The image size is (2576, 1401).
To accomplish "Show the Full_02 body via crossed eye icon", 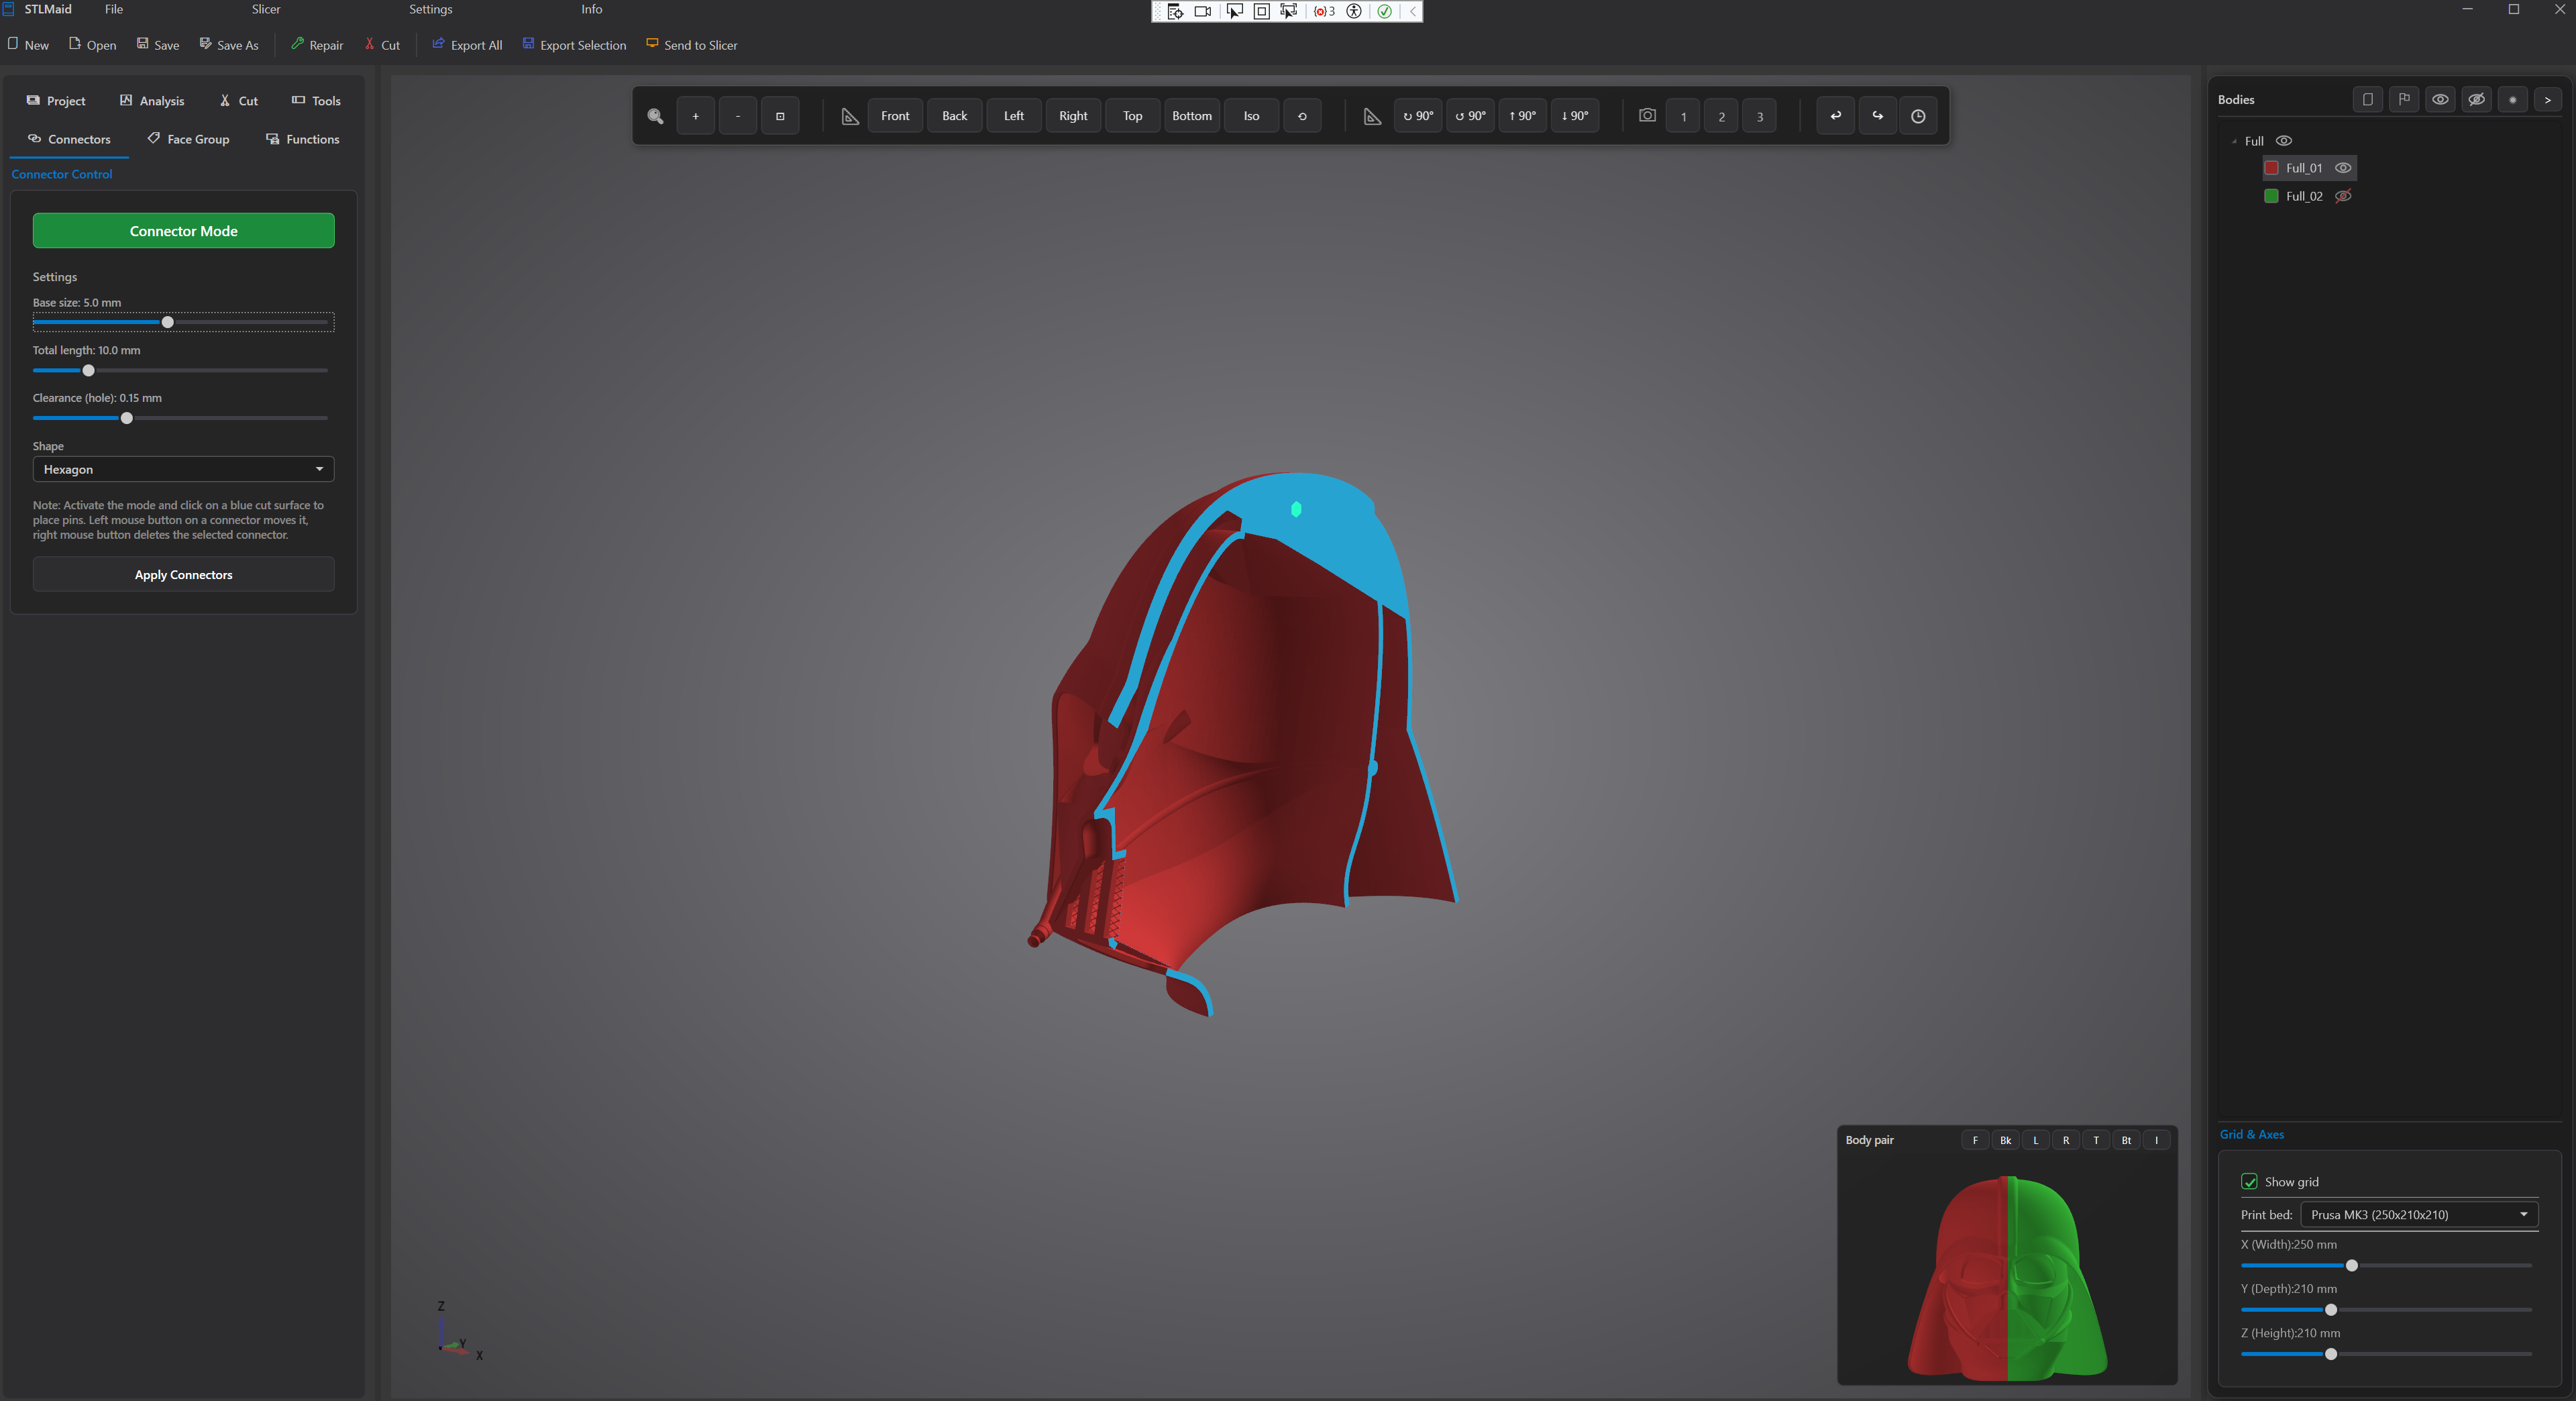I will pos(2343,196).
